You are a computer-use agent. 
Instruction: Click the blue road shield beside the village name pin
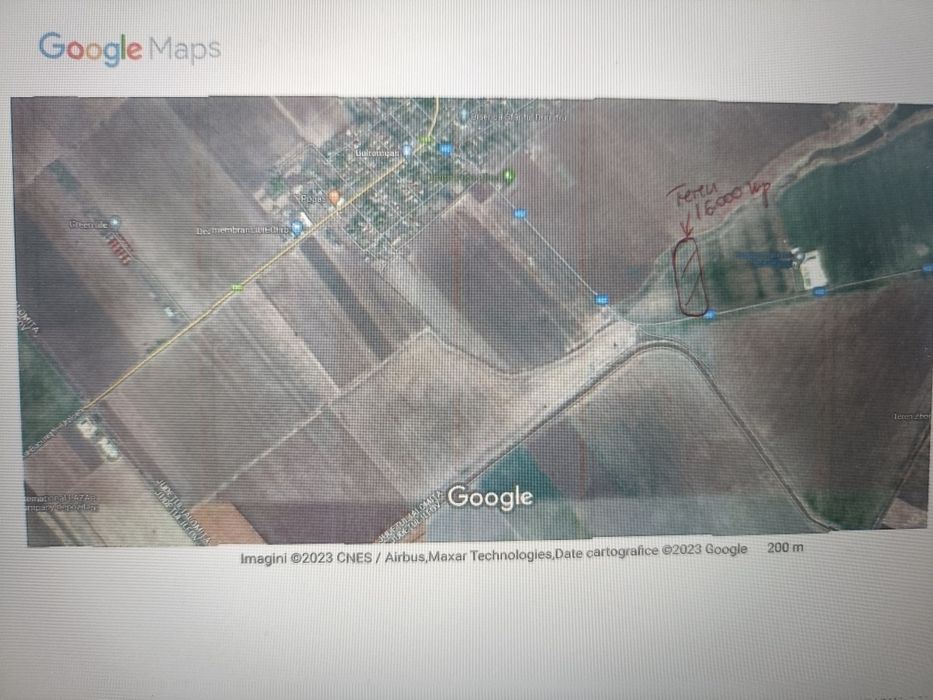pos(446,149)
